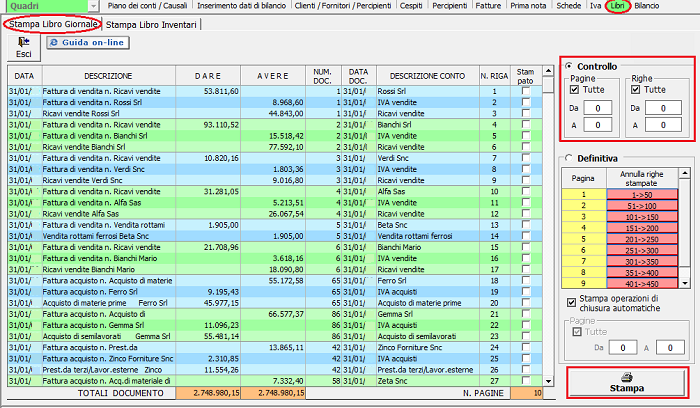The image size is (700, 408).
Task: Click the D A R E column header
Action: coord(208,76)
